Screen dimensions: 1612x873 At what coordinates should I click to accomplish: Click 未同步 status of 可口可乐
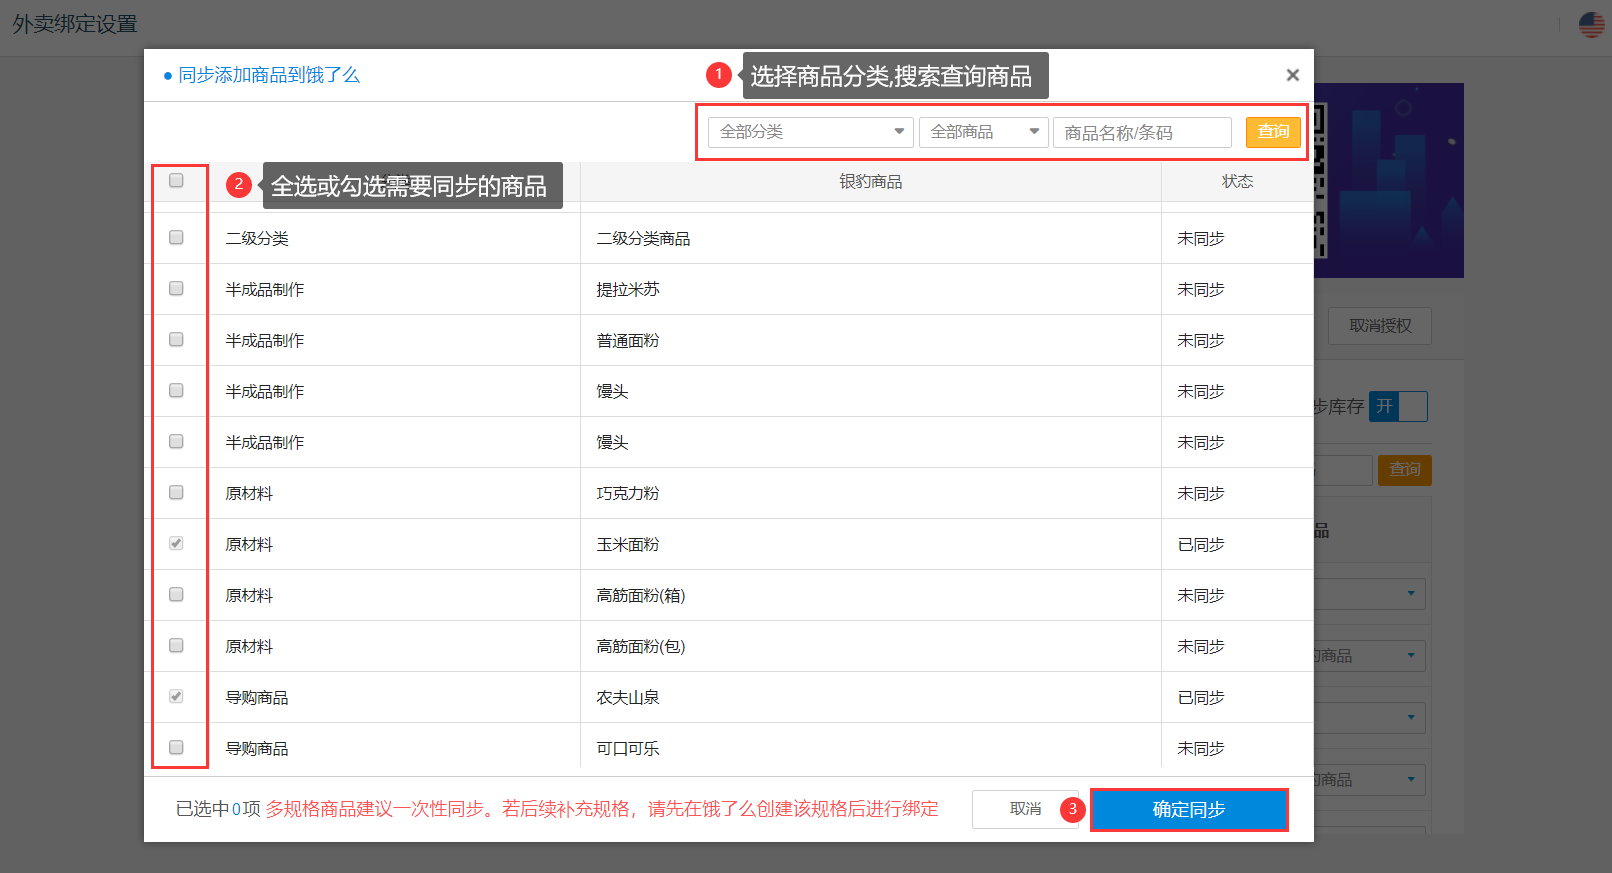1201,749
